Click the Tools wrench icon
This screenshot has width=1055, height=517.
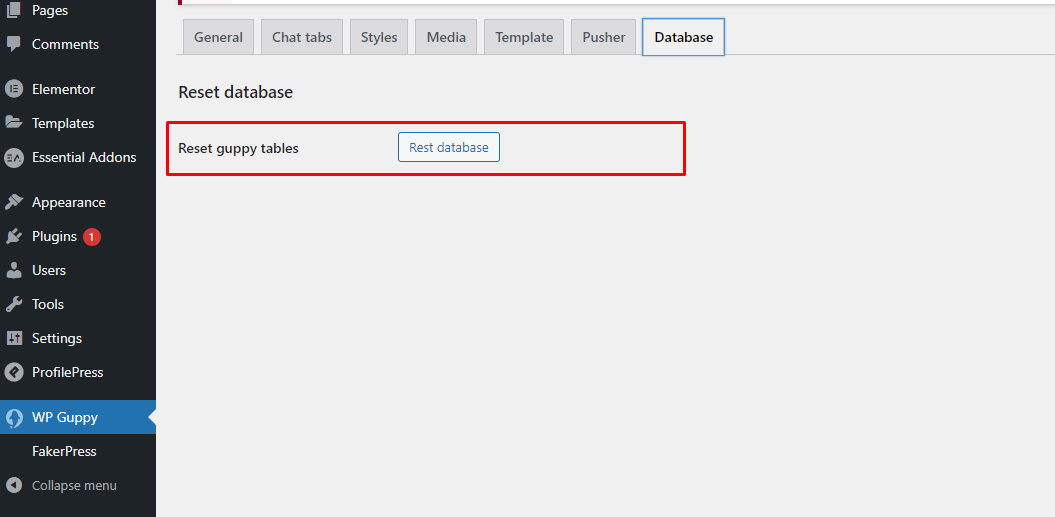tap(14, 304)
